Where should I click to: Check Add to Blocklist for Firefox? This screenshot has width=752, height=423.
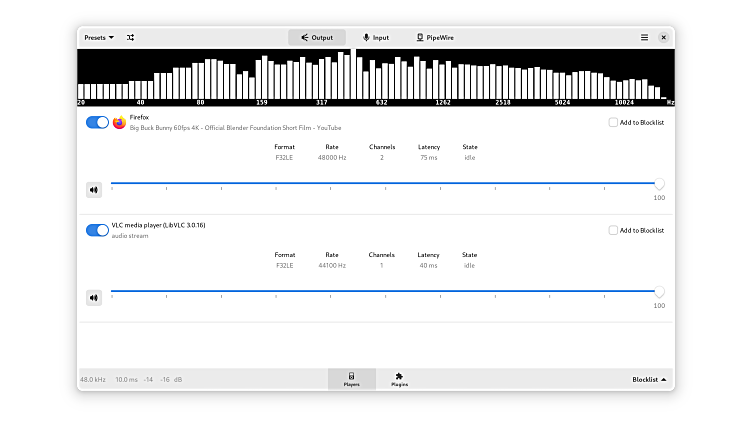(613, 122)
